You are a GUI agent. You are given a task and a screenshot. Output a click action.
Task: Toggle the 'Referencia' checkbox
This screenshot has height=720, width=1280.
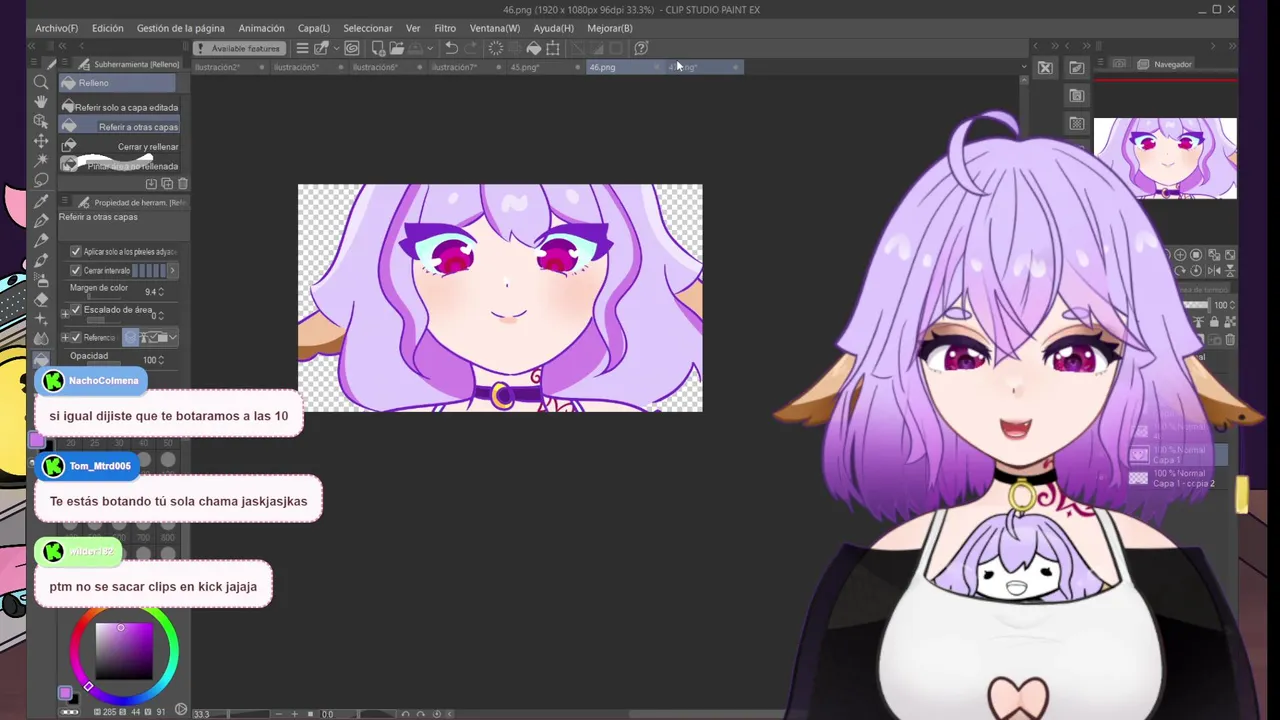[x=76, y=338]
